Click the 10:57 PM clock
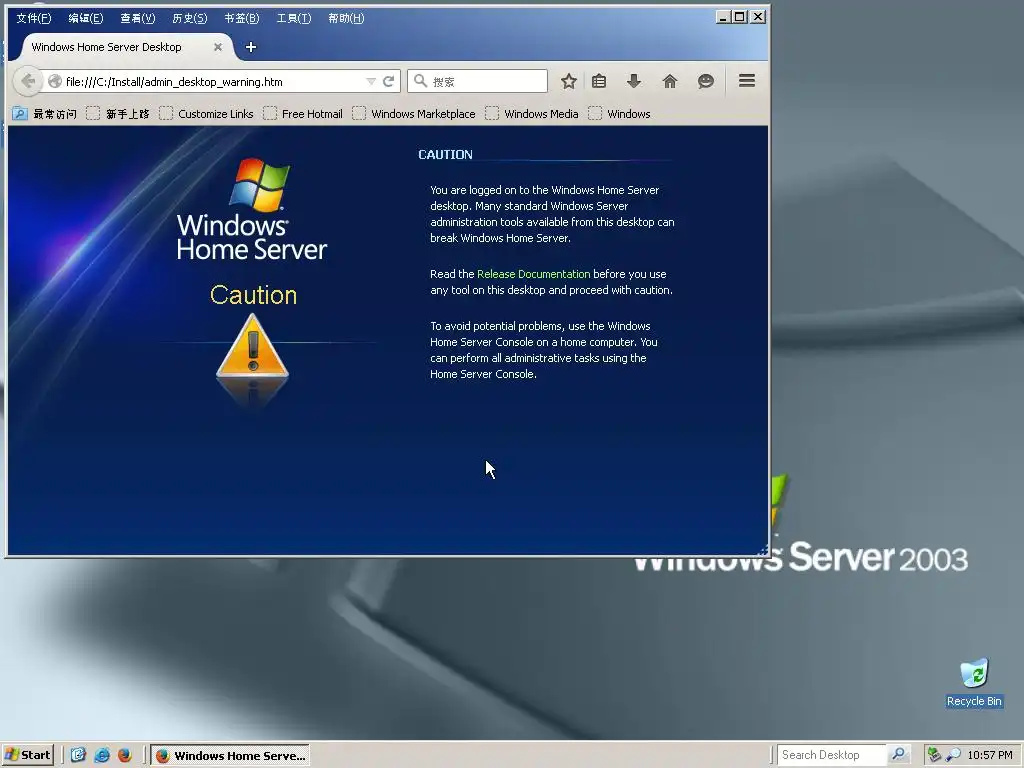This screenshot has height=768, width=1024. point(990,755)
